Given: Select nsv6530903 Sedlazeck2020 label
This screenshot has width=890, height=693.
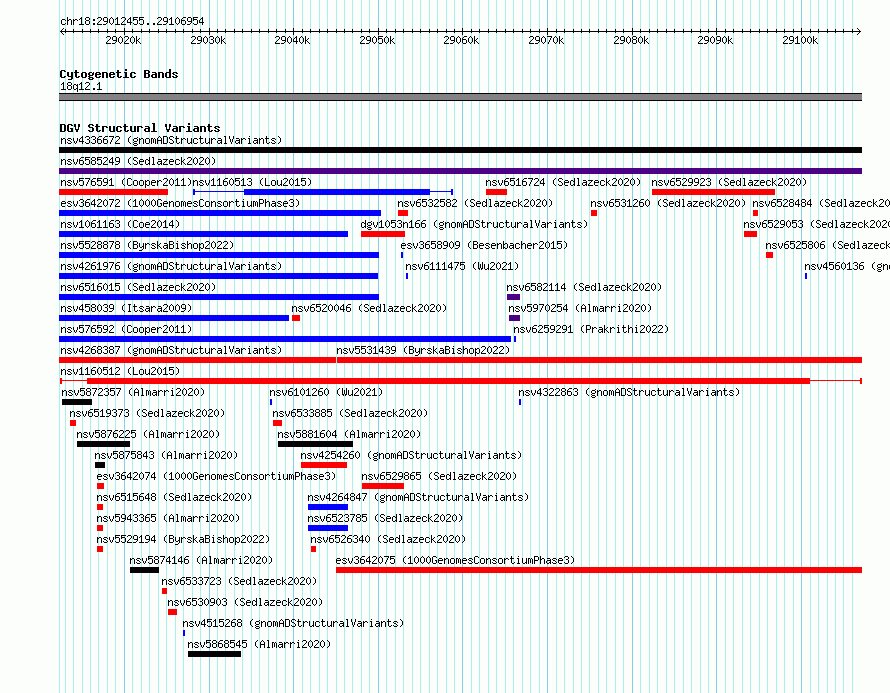Looking at the screenshot, I should pyautogui.click(x=245, y=602).
